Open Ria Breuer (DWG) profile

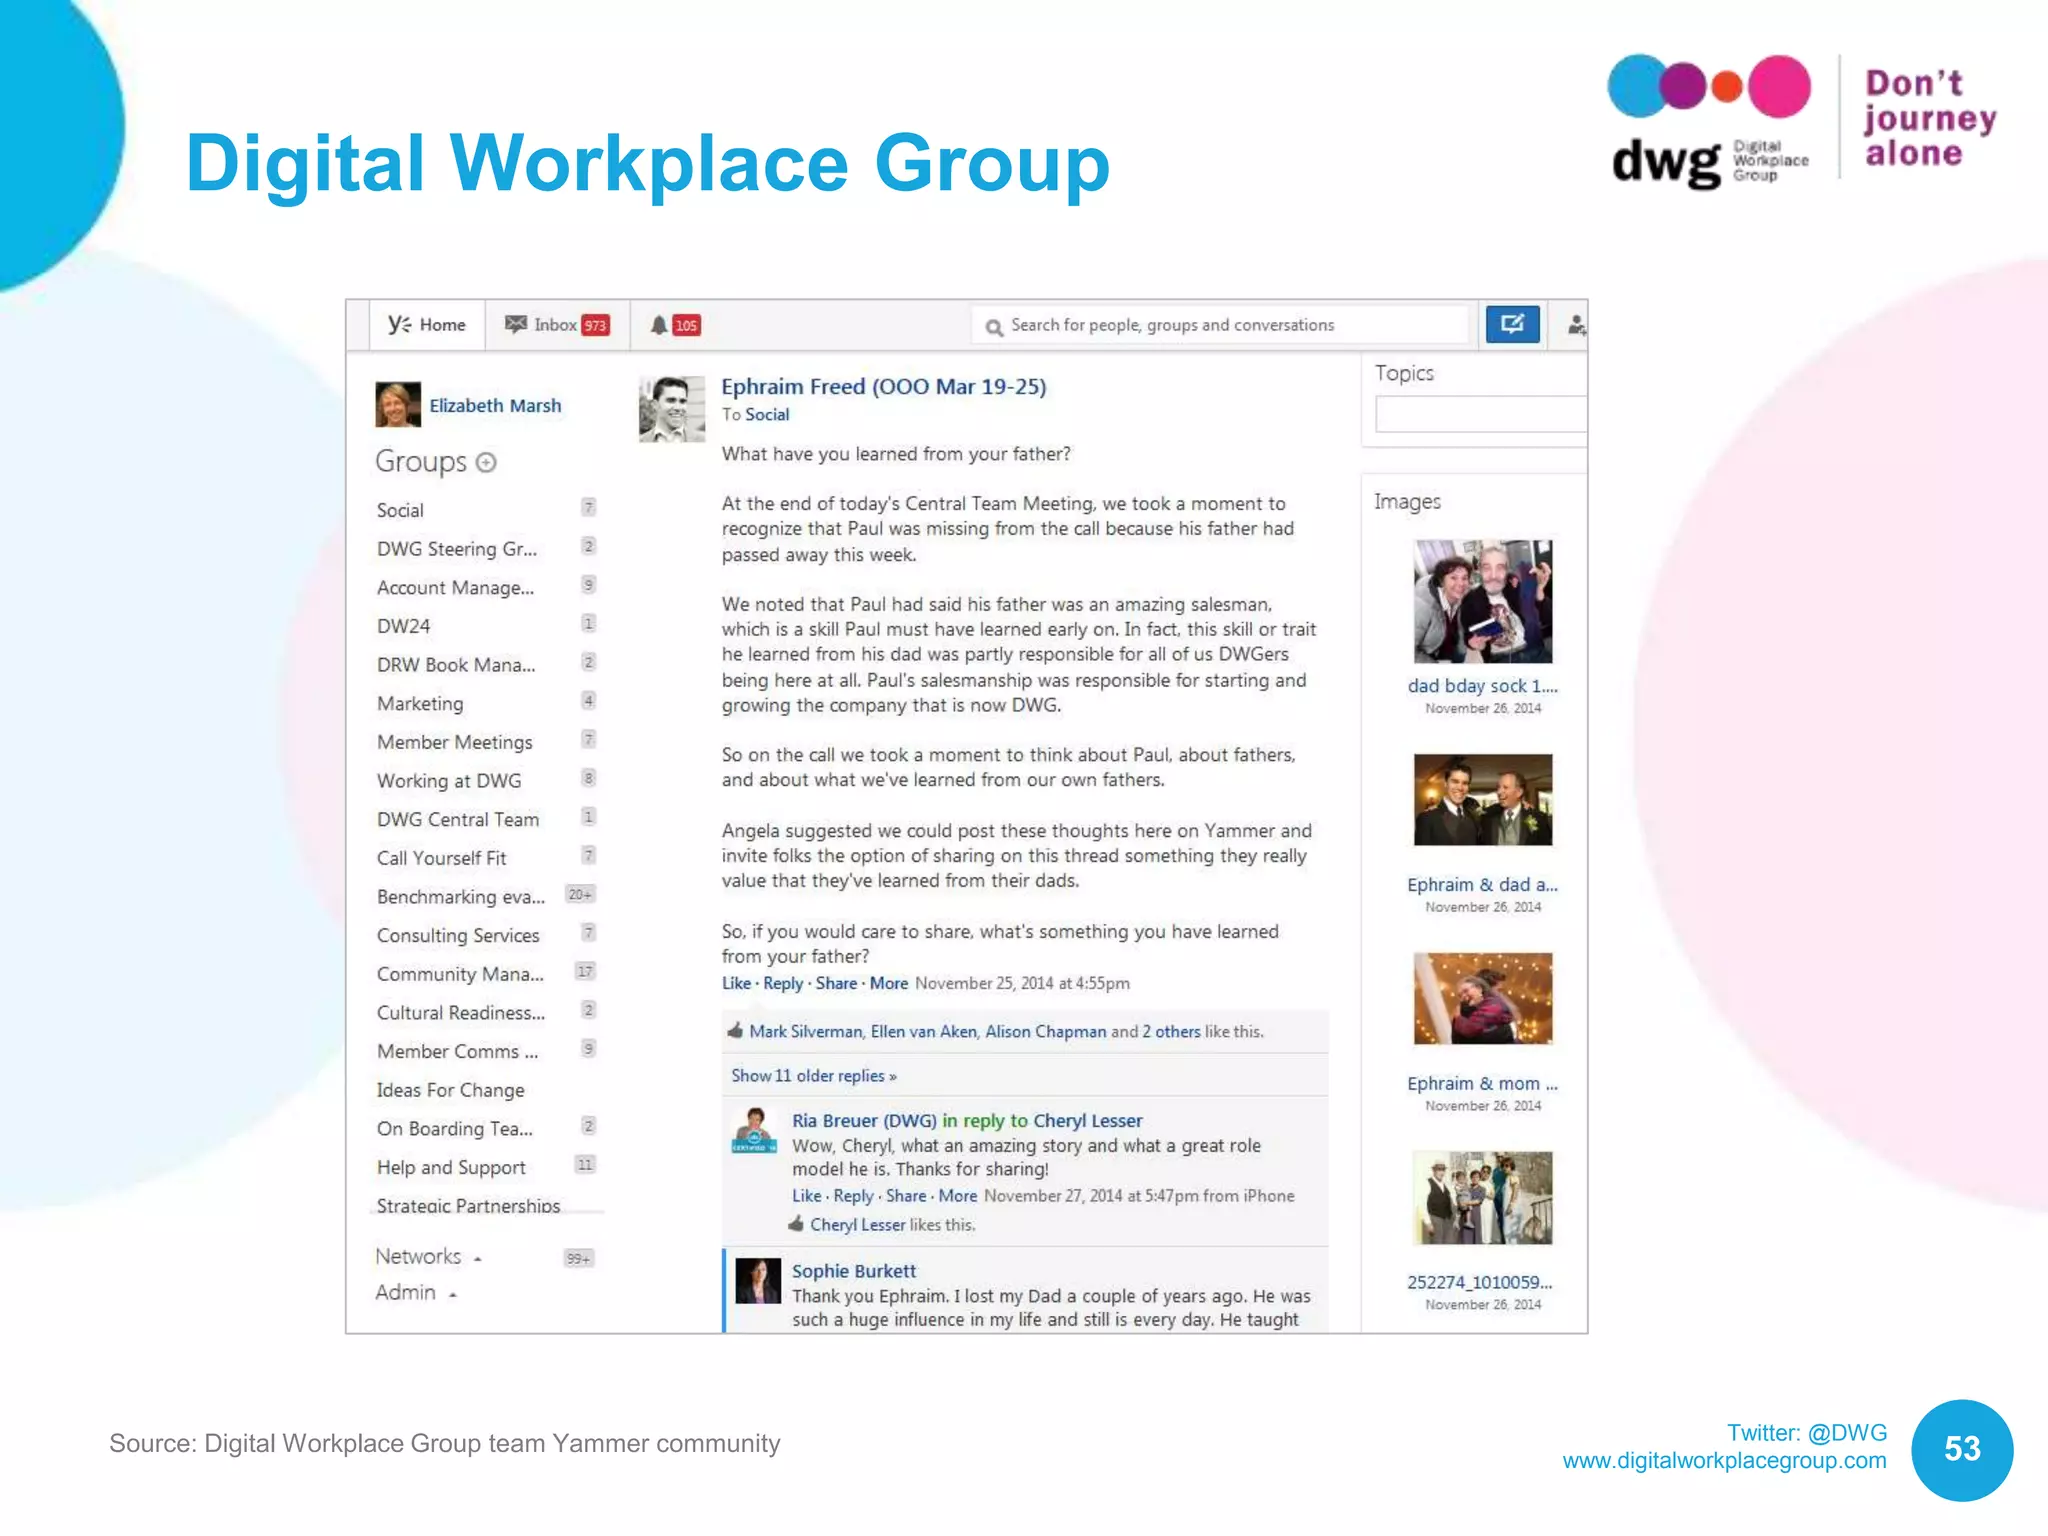coord(864,1121)
